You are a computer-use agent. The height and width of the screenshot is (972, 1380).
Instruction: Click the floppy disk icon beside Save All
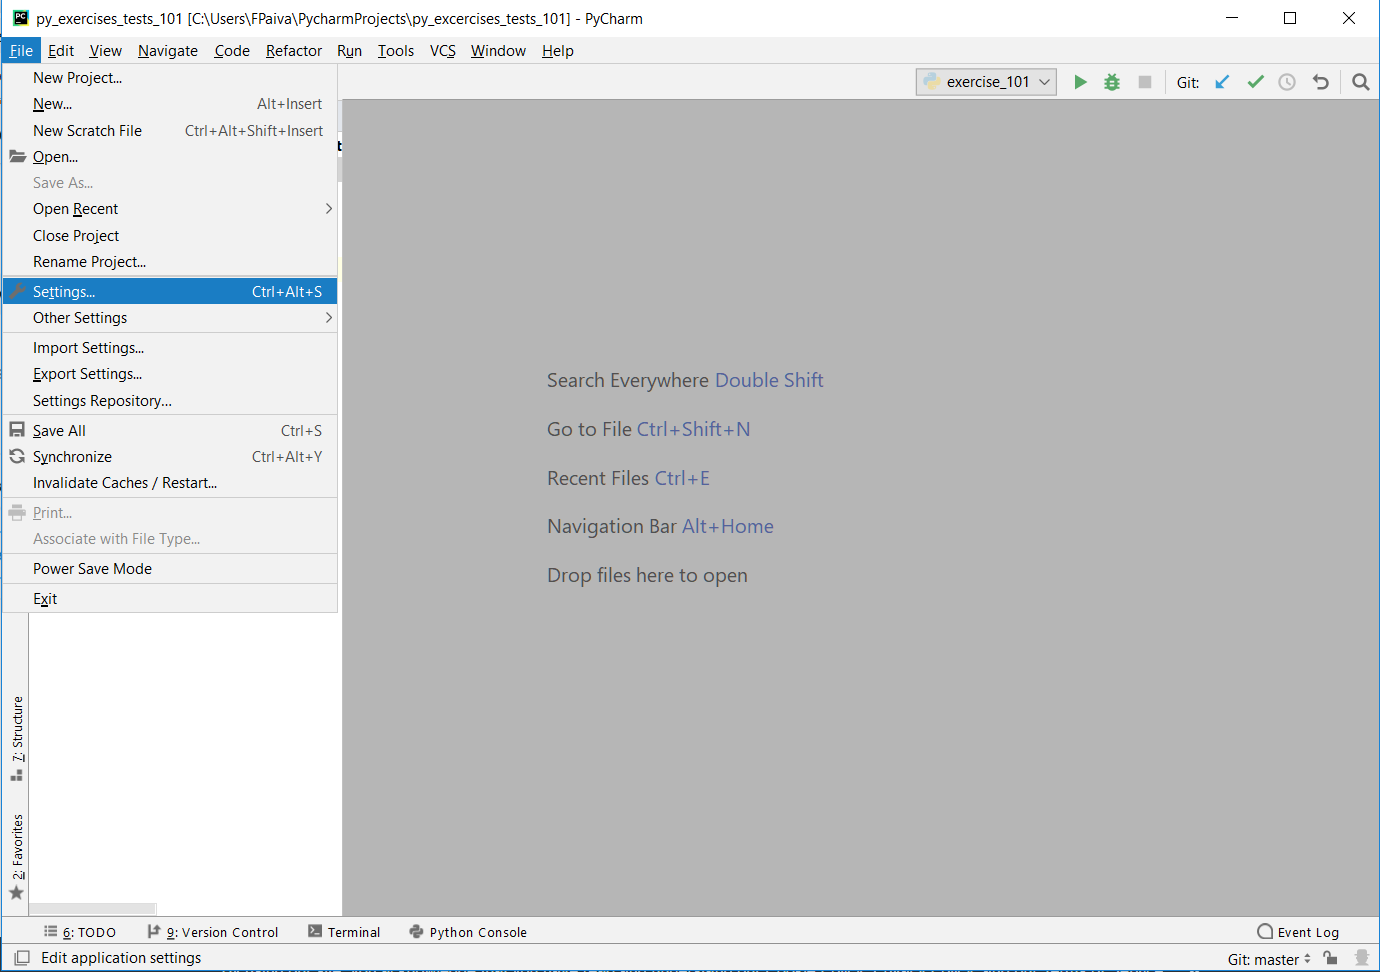click(x=17, y=430)
